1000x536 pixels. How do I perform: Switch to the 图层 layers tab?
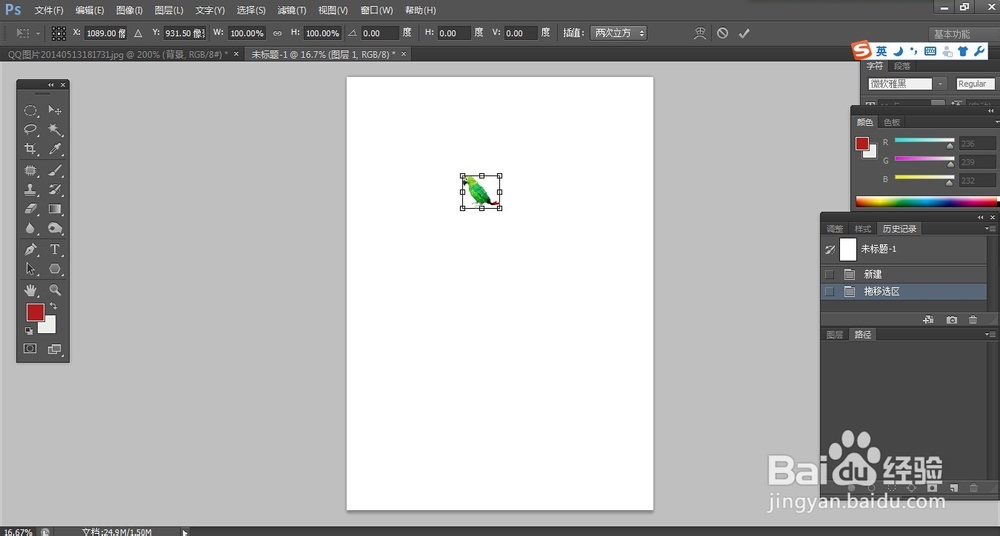click(835, 334)
